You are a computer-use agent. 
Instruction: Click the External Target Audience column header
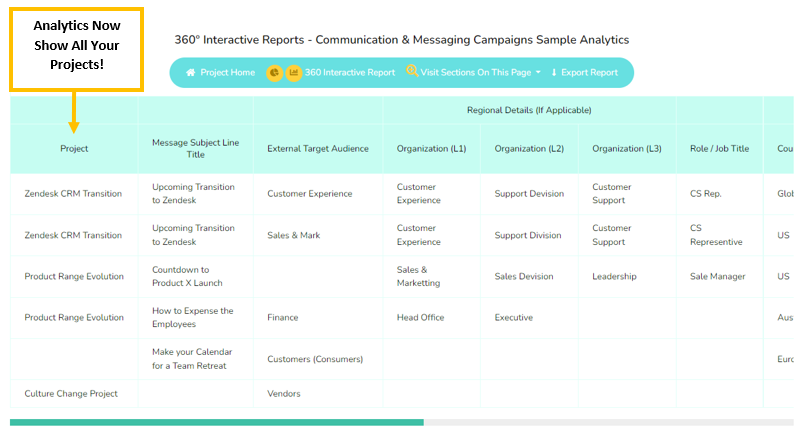[x=318, y=148]
